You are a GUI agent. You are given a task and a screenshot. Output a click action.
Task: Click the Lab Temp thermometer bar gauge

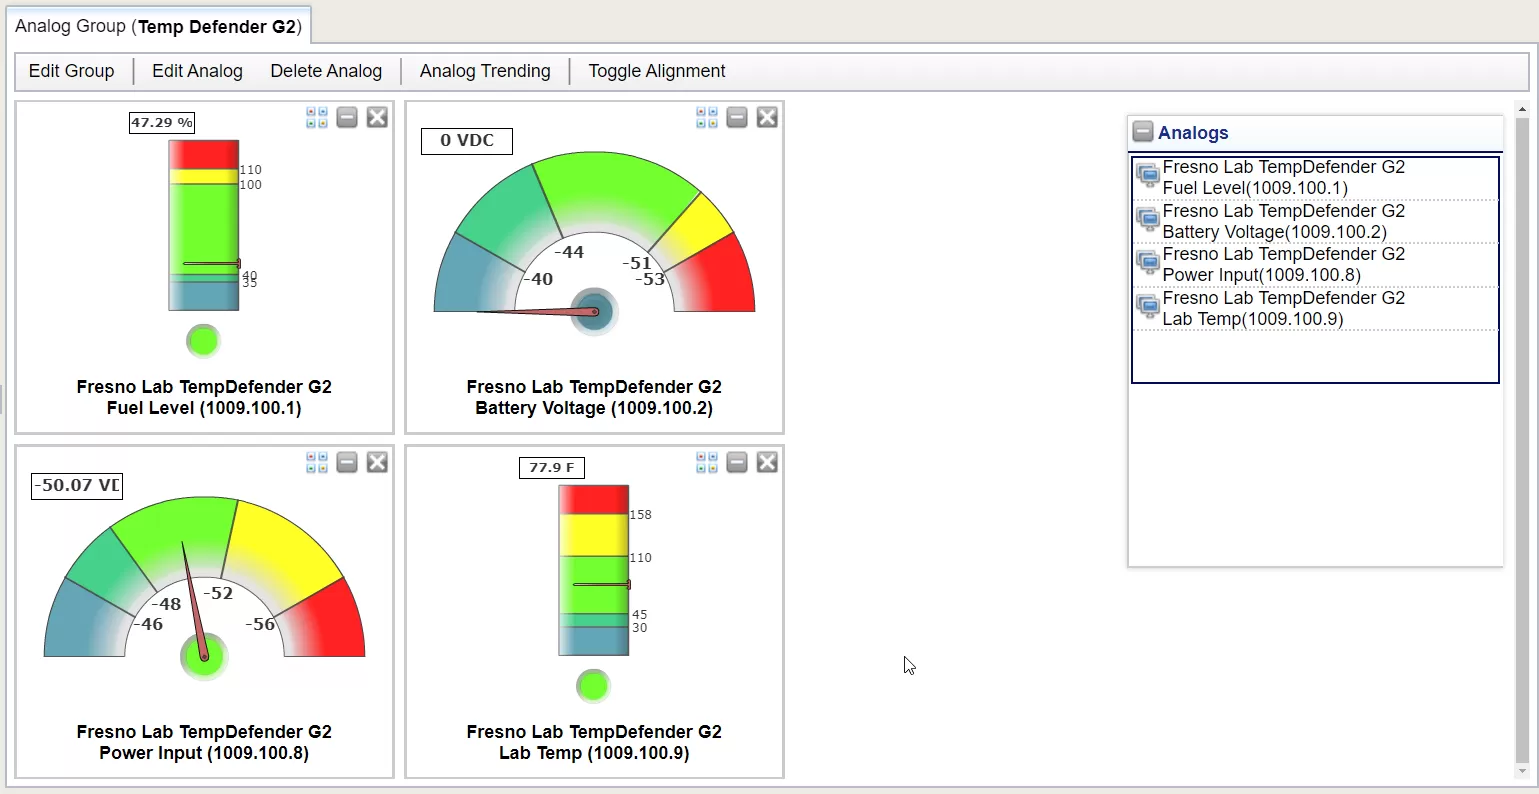coord(594,570)
